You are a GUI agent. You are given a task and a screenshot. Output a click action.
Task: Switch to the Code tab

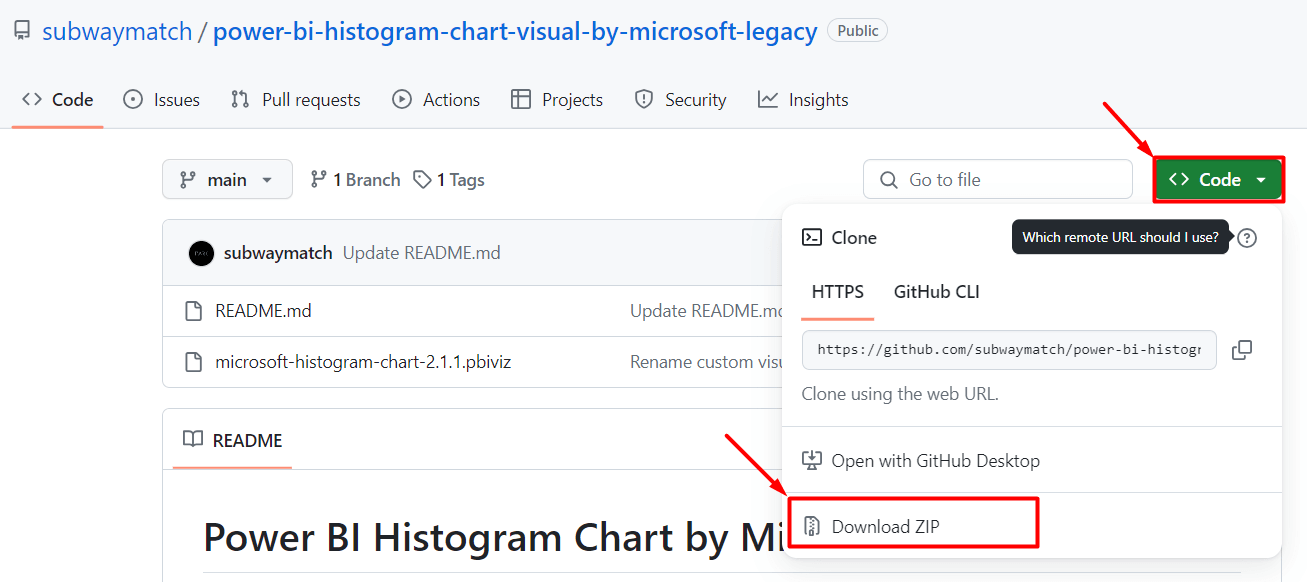pyautogui.click(x=58, y=100)
